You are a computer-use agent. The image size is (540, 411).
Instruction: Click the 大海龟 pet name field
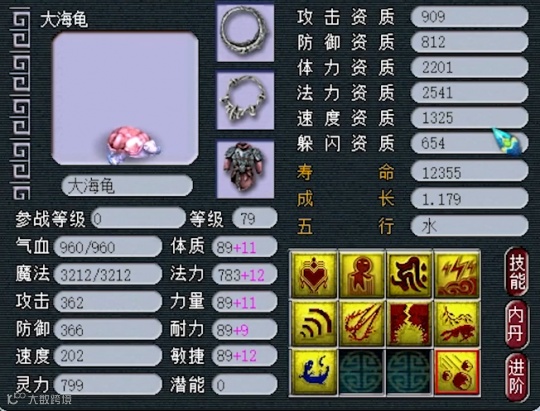point(127,186)
